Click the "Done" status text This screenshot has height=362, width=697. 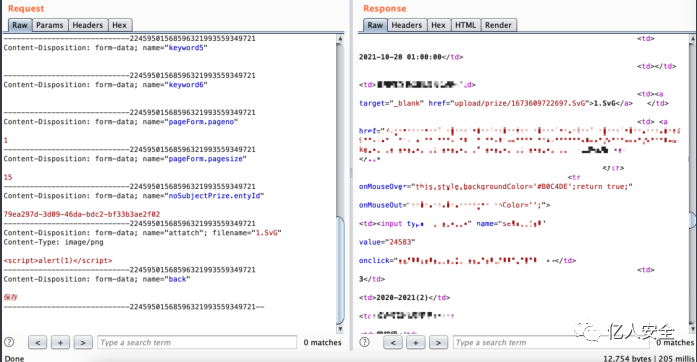pyautogui.click(x=14, y=358)
